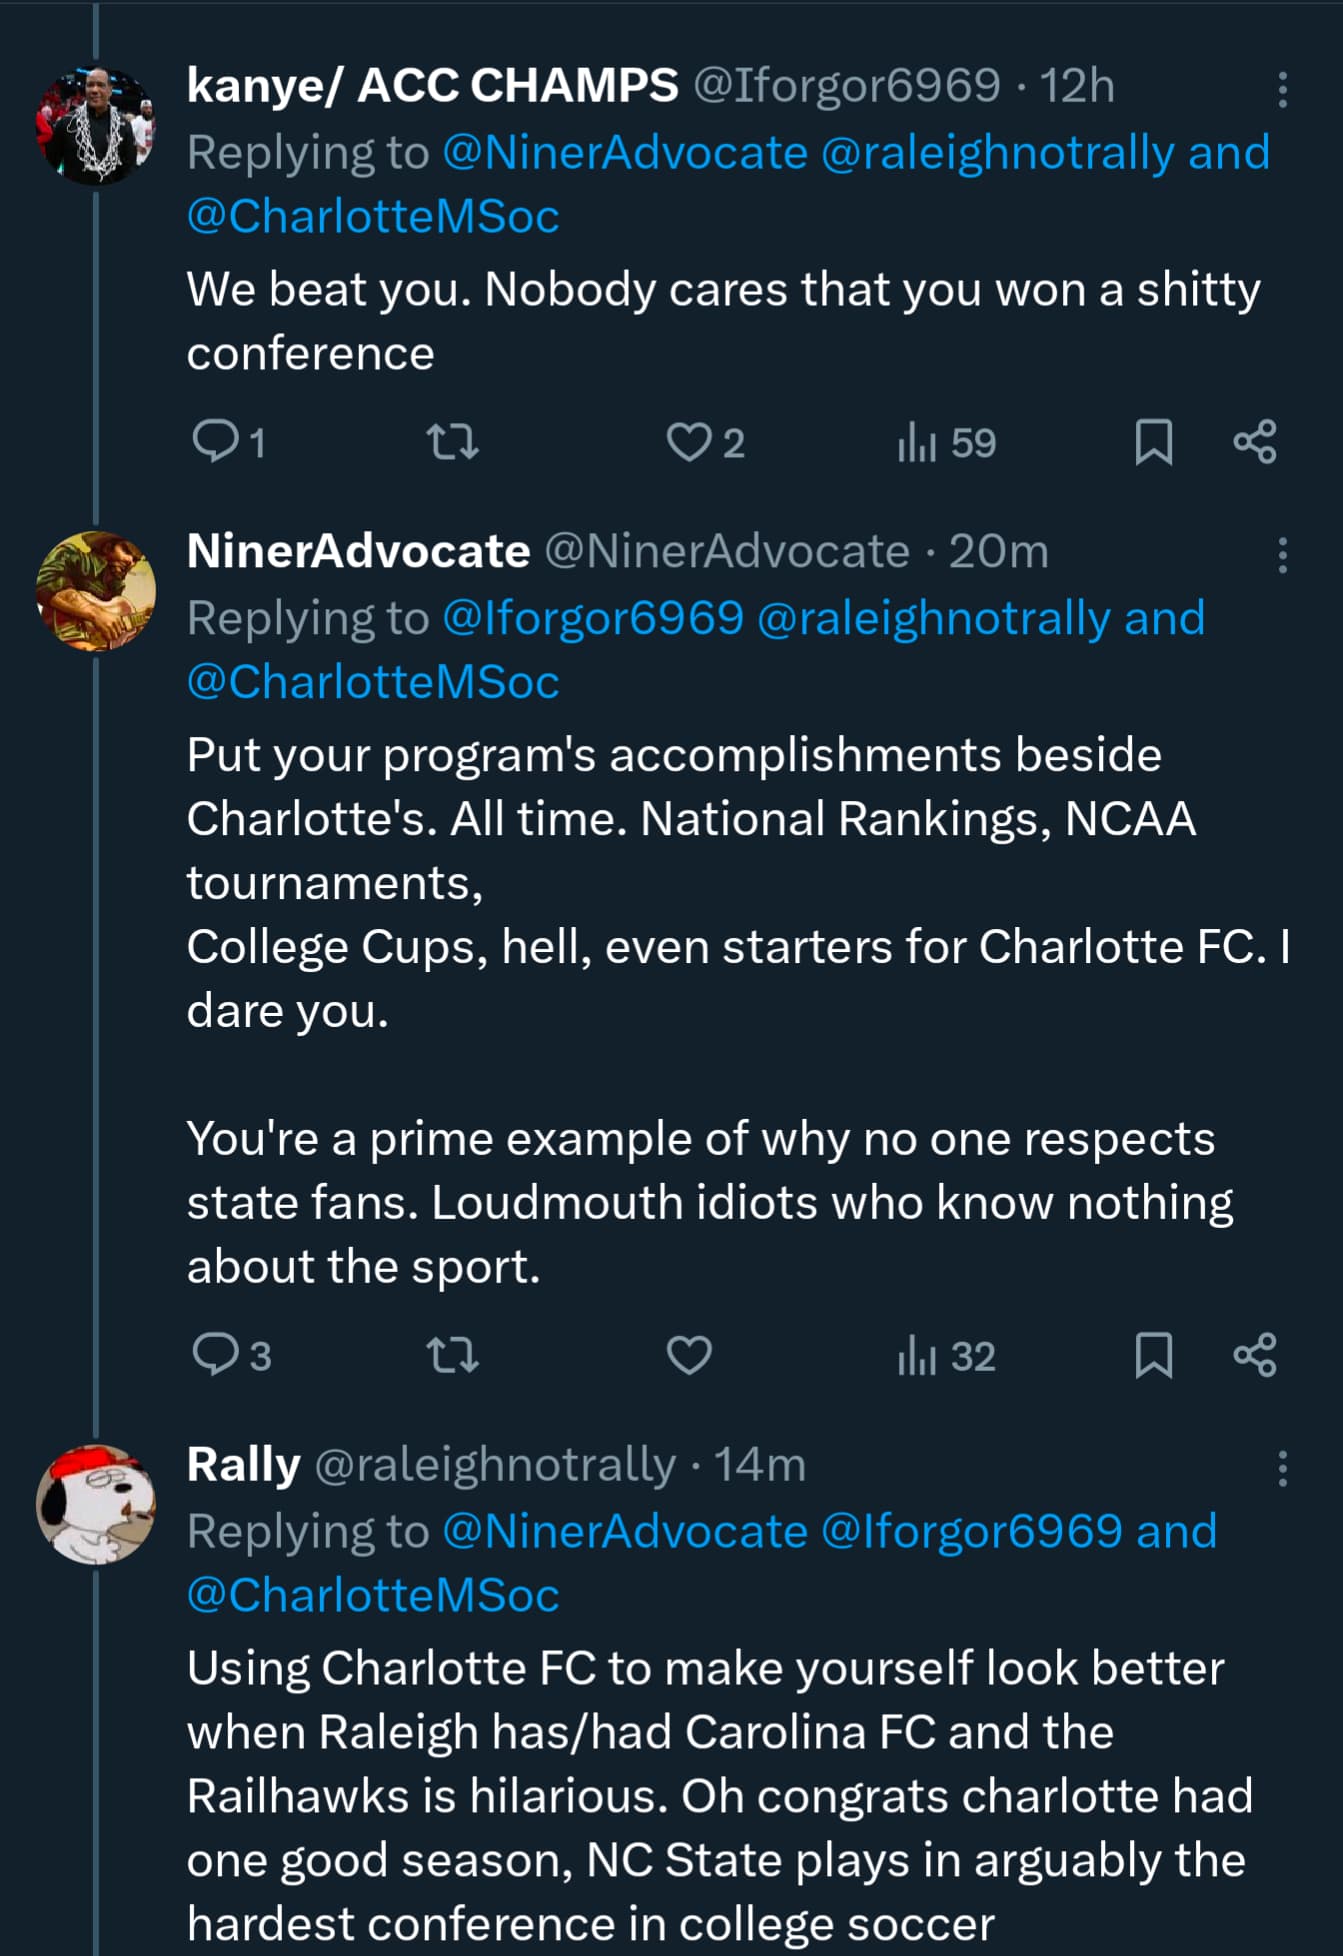This screenshot has height=1956, width=1343.
Task: Open NinerAdvocate's guitar avatar
Action: [x=96, y=590]
